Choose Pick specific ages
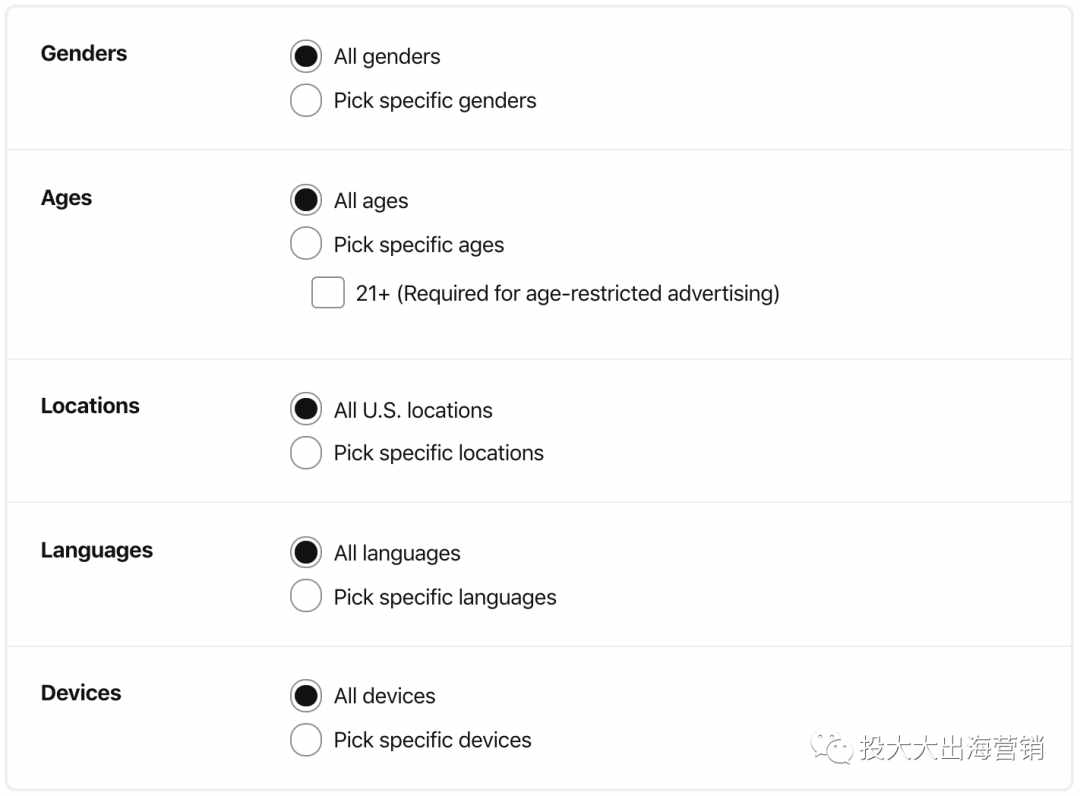Image resolution: width=1080 pixels, height=796 pixels. point(306,244)
